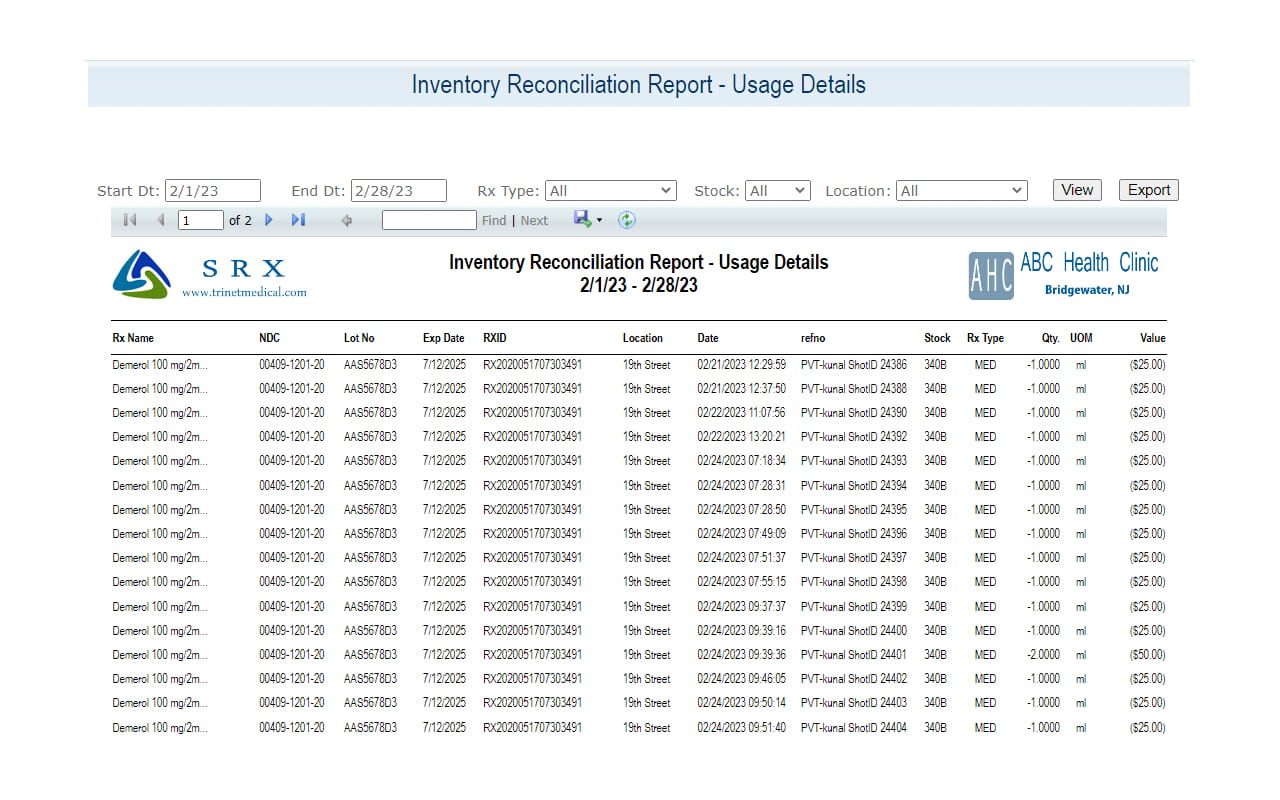
Task: Click the report date range 2/1/23 - 2/28/23
Action: 638,286
